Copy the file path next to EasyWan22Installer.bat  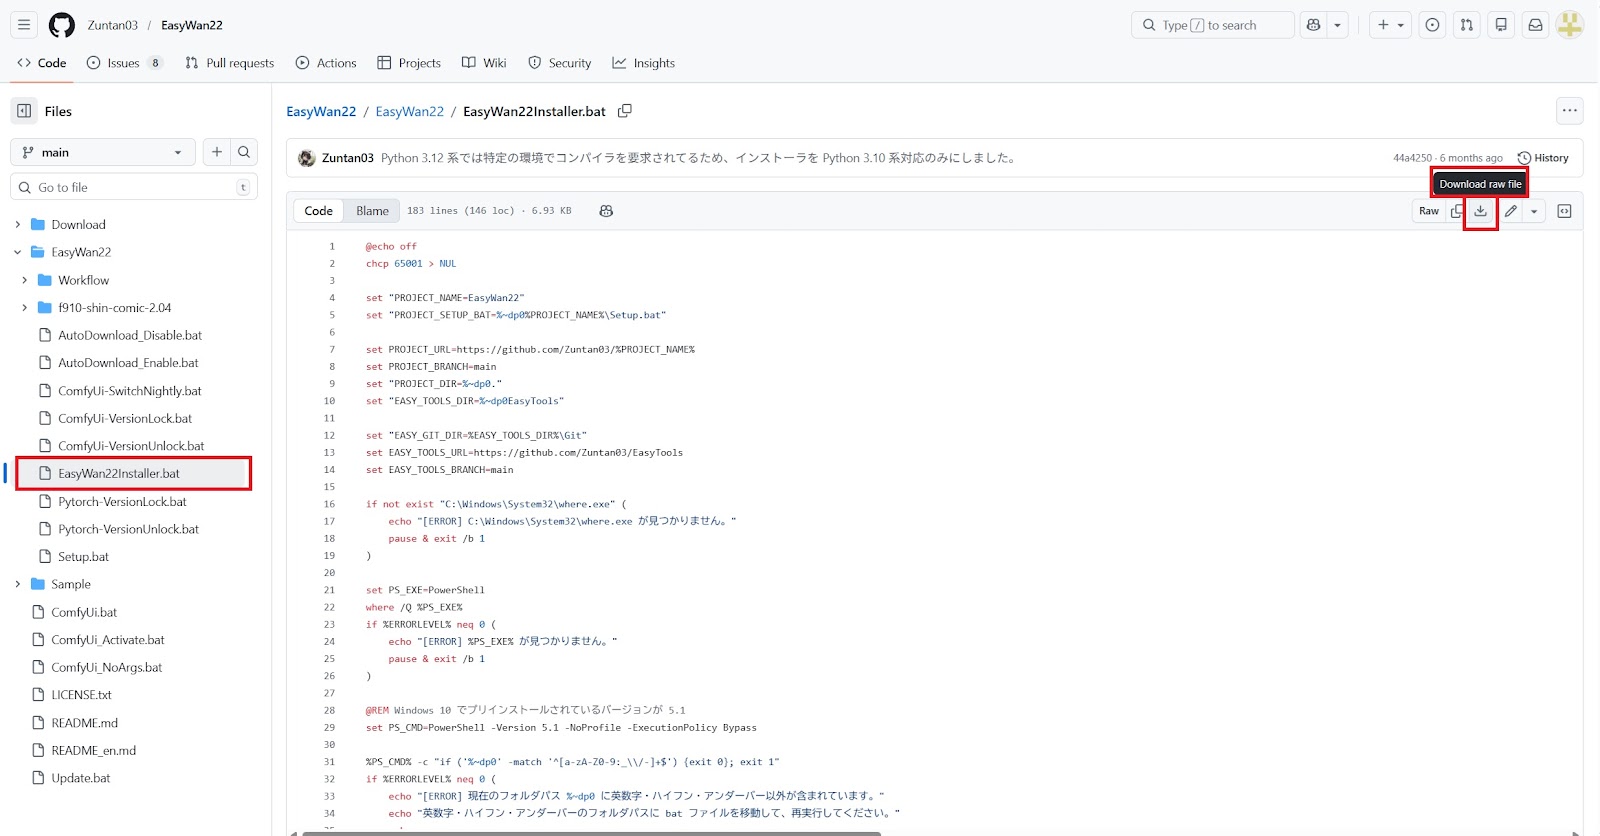pyautogui.click(x=625, y=111)
